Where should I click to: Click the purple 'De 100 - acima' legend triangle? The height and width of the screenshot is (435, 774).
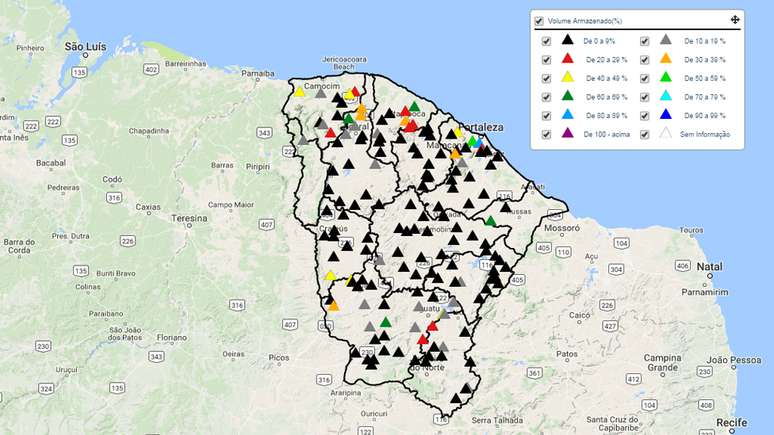(x=567, y=134)
